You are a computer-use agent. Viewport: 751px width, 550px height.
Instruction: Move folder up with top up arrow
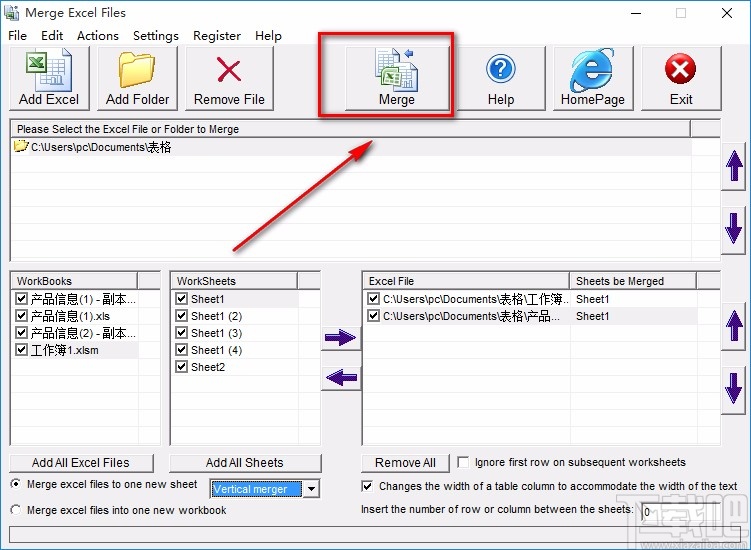point(734,165)
